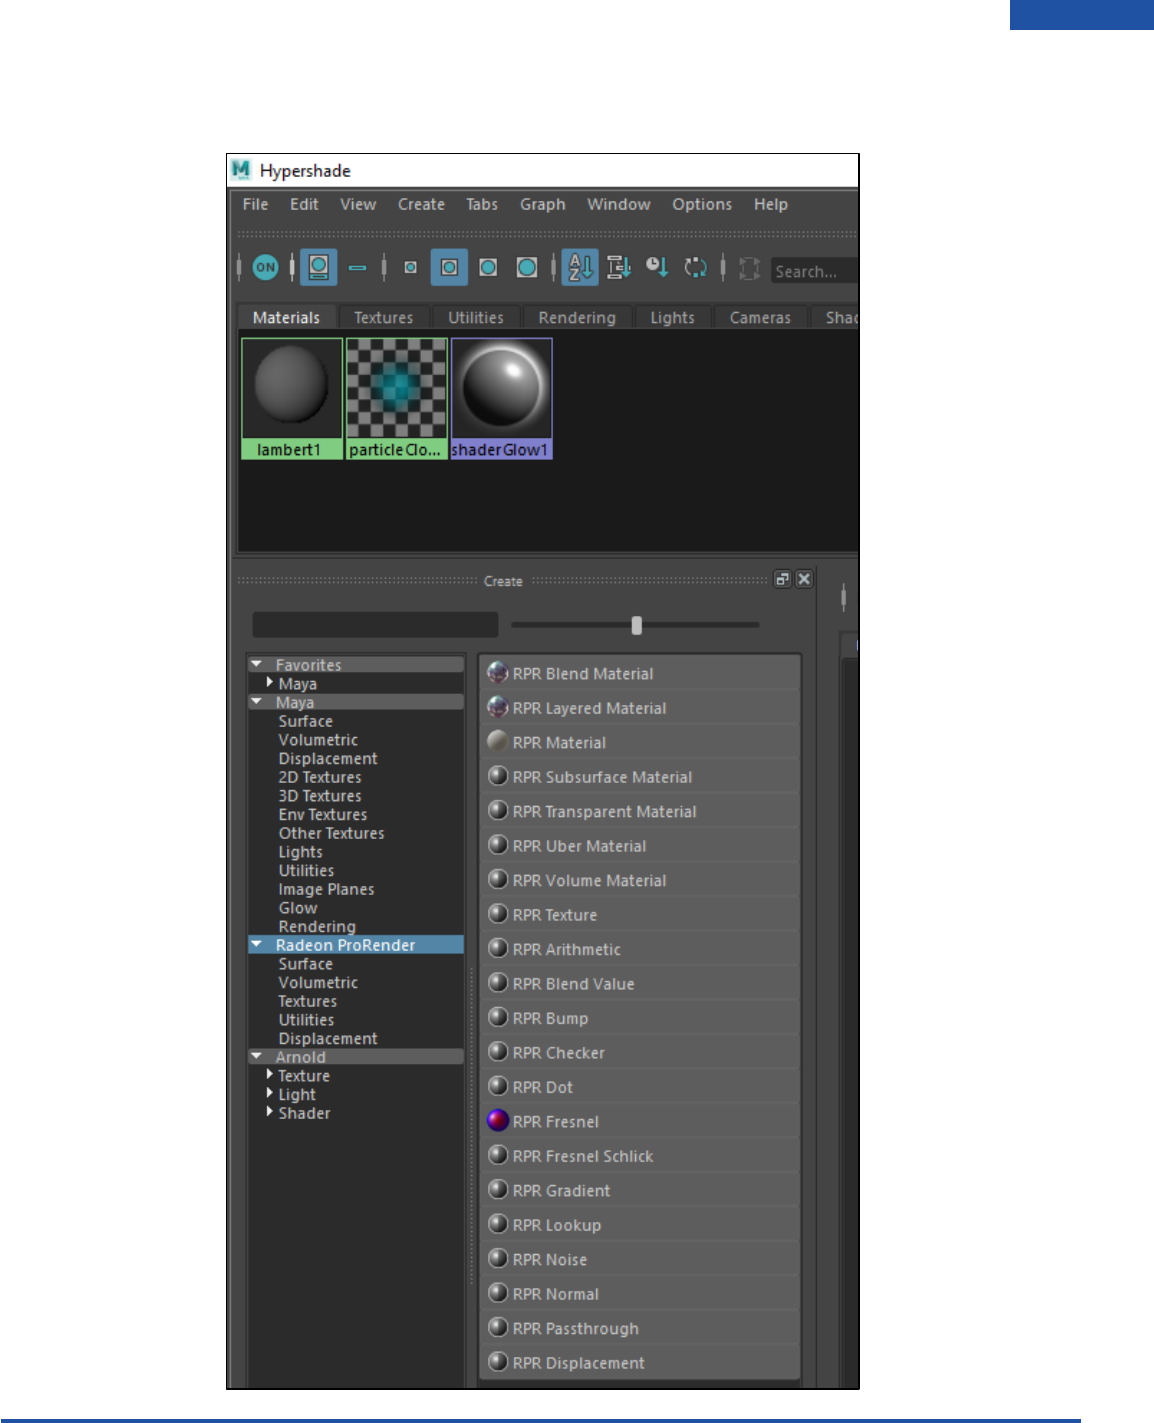This screenshot has width=1154, height=1423.
Task: Click the browser Search field
Action: pos(814,271)
